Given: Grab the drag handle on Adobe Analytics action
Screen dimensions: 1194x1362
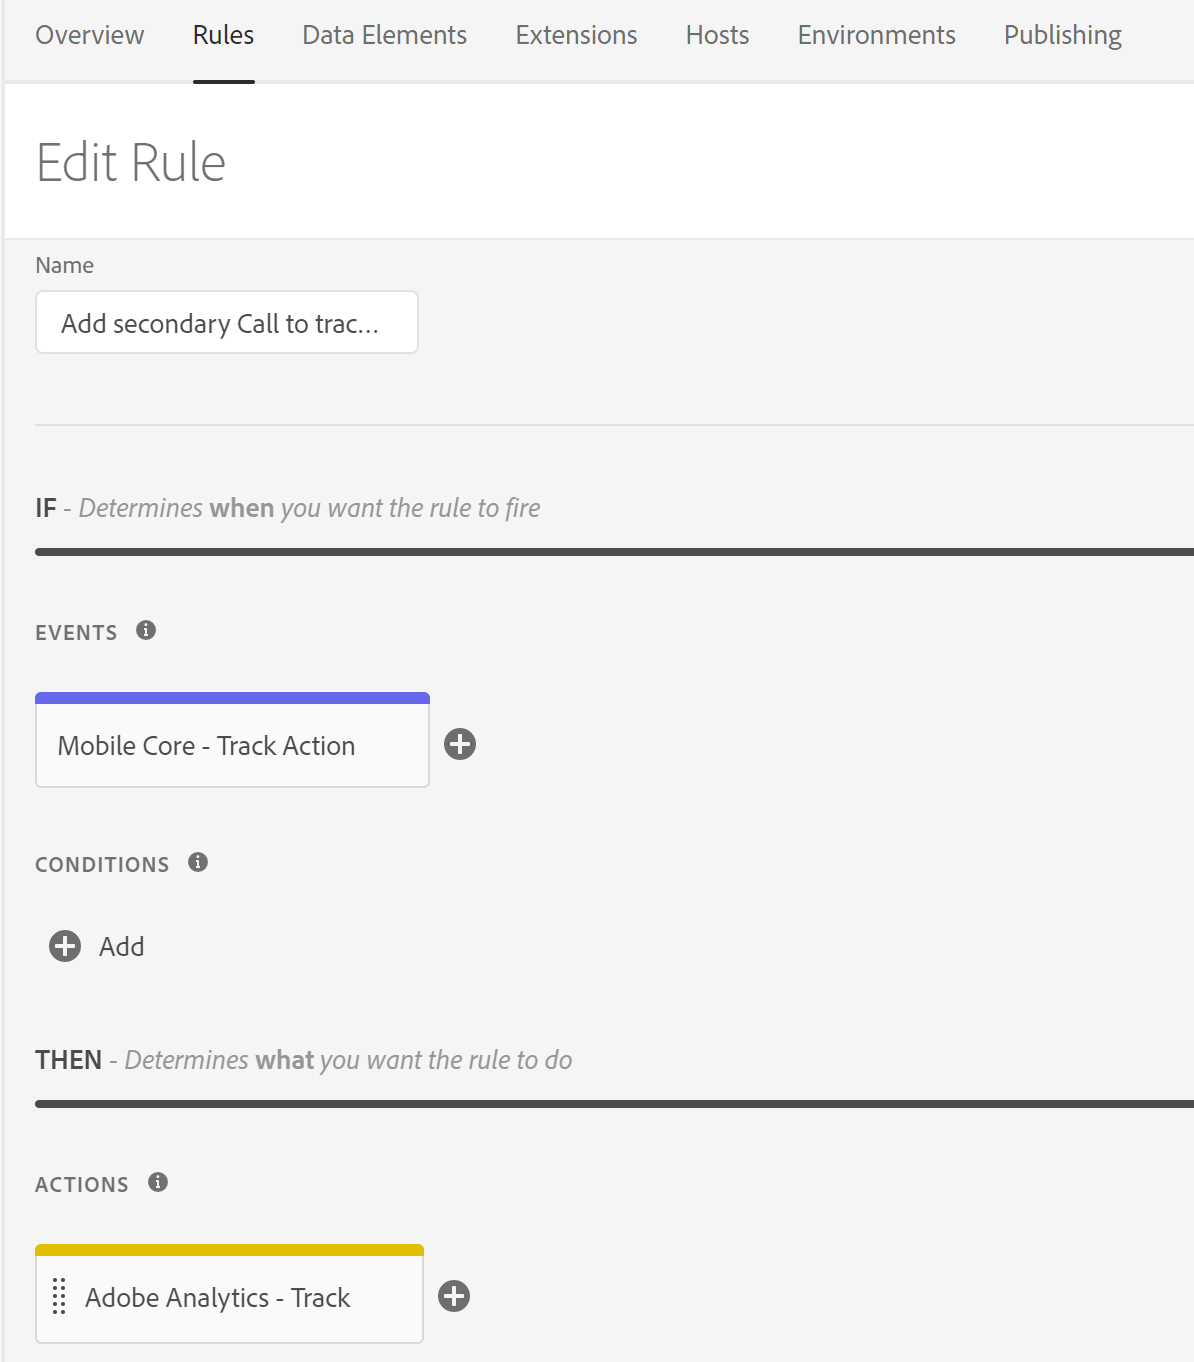Looking at the screenshot, I should (x=59, y=1296).
